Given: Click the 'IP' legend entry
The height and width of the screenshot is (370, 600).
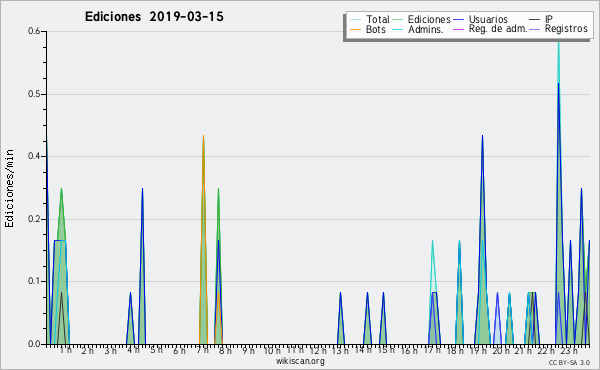Looking at the screenshot, I should tap(541, 19).
